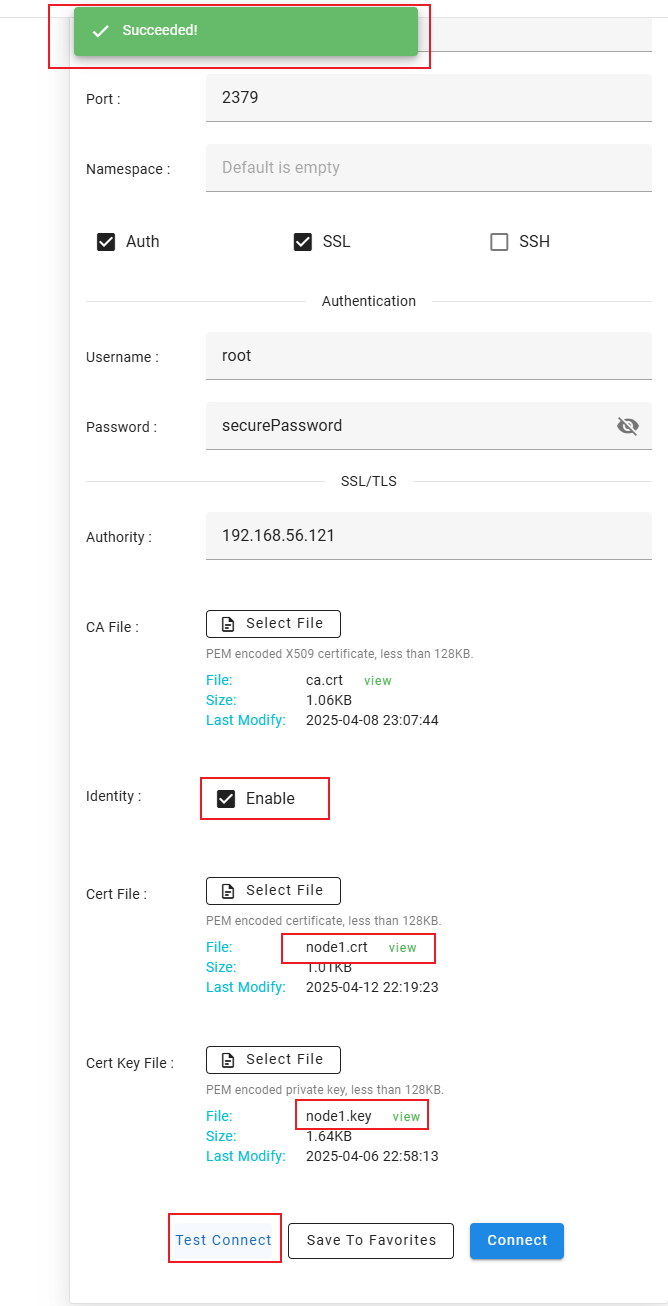Click the Authentication section heading
The width and height of the screenshot is (668, 1306).
(369, 301)
